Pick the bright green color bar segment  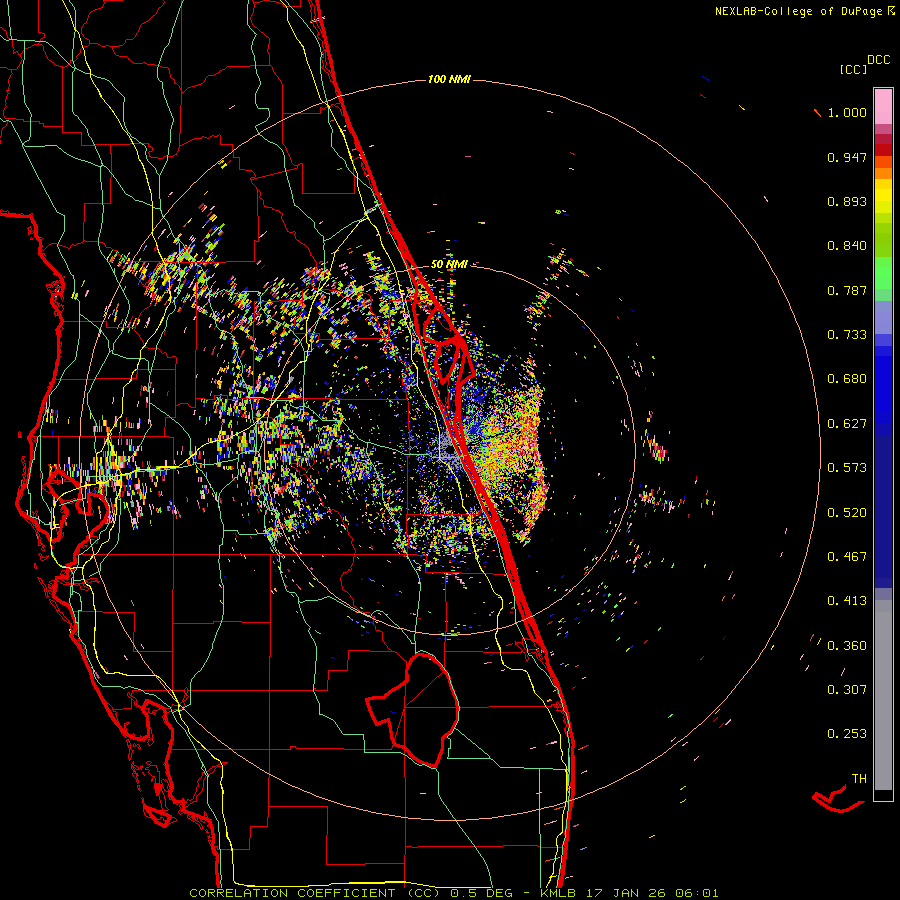tap(883, 273)
